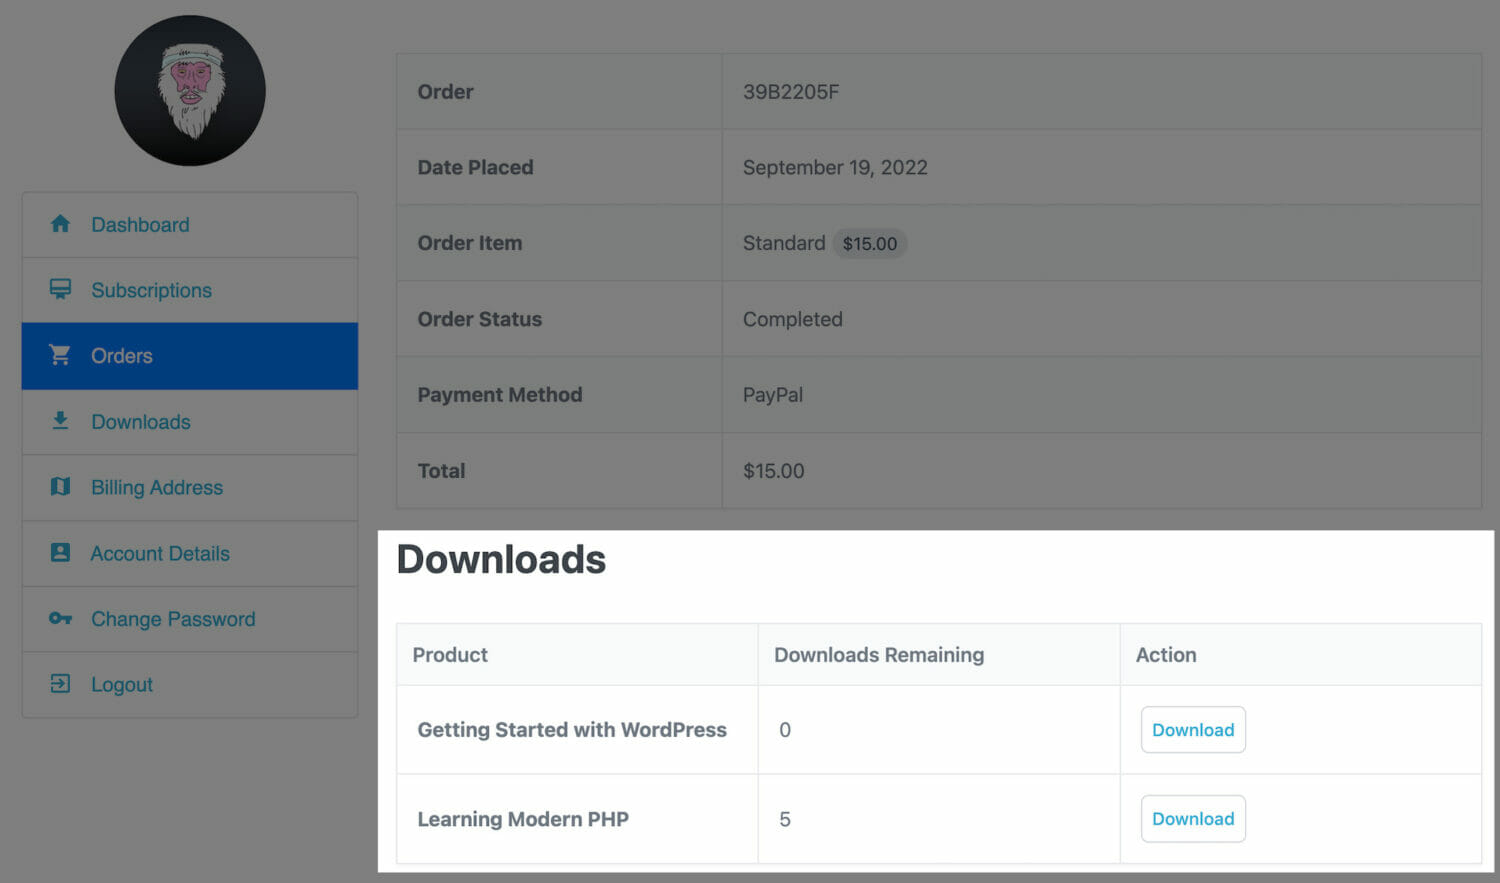This screenshot has width=1500, height=883.
Task: Click the Logout exit icon
Action: (60, 684)
